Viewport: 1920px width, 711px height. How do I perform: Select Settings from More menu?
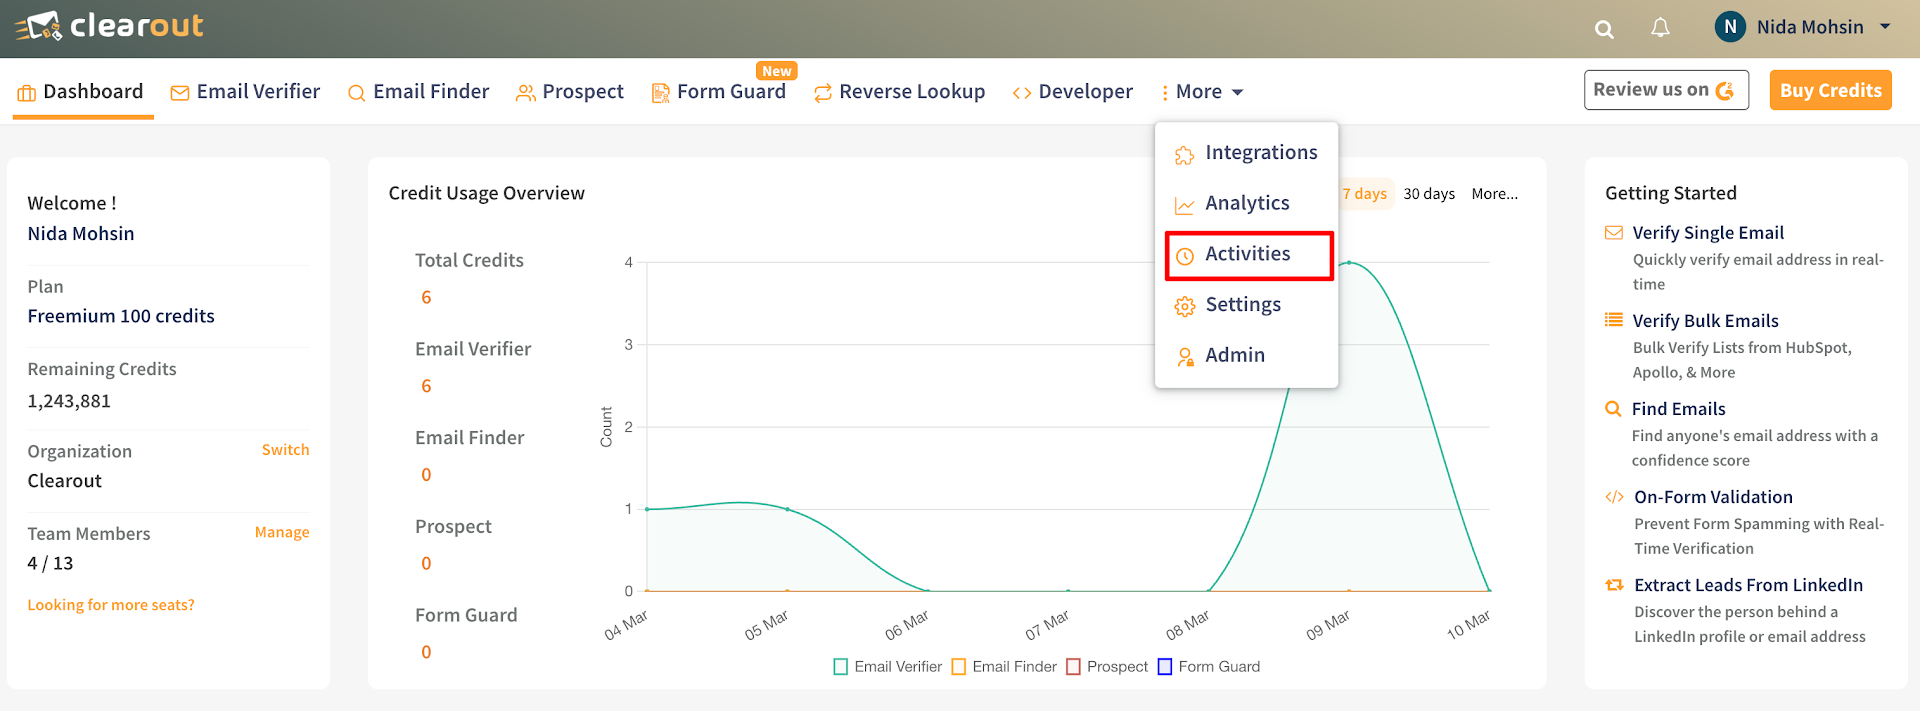coord(1247,305)
